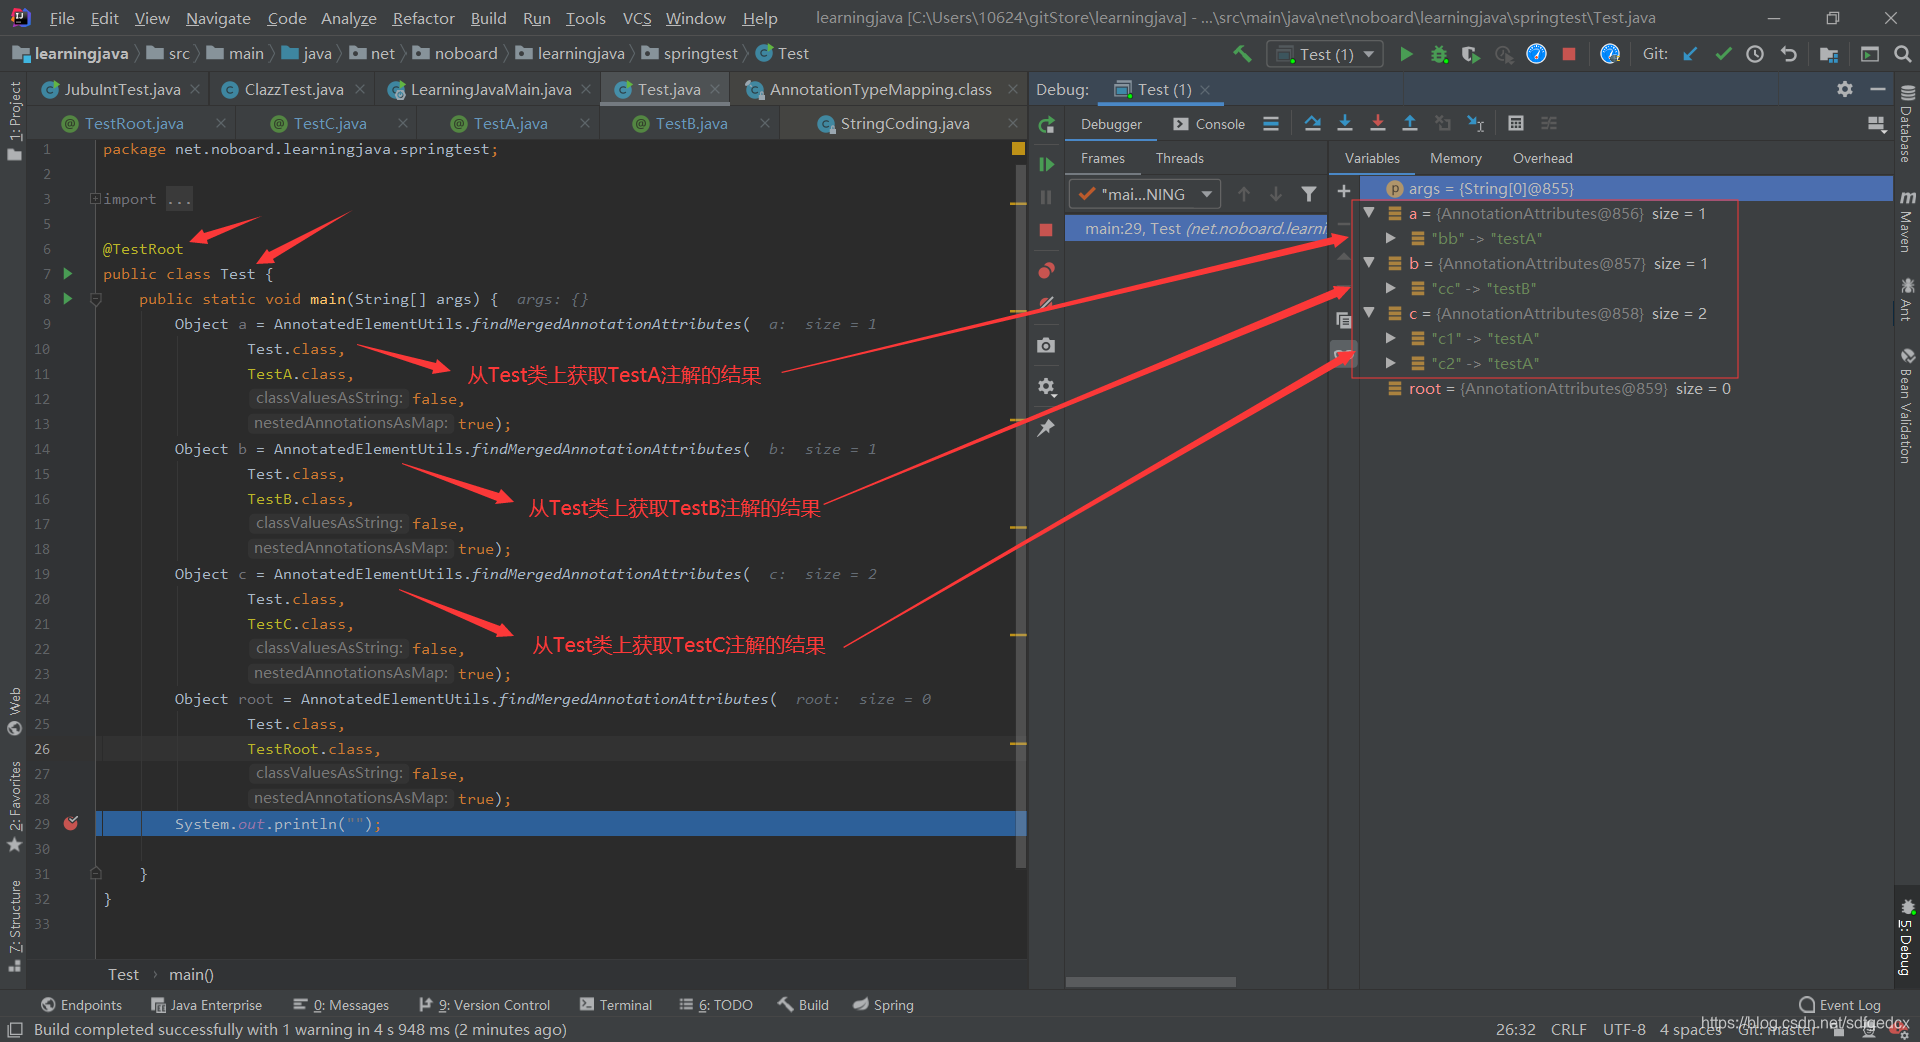This screenshot has width=1920, height=1042.
Task: Open the VCS menu
Action: (637, 18)
